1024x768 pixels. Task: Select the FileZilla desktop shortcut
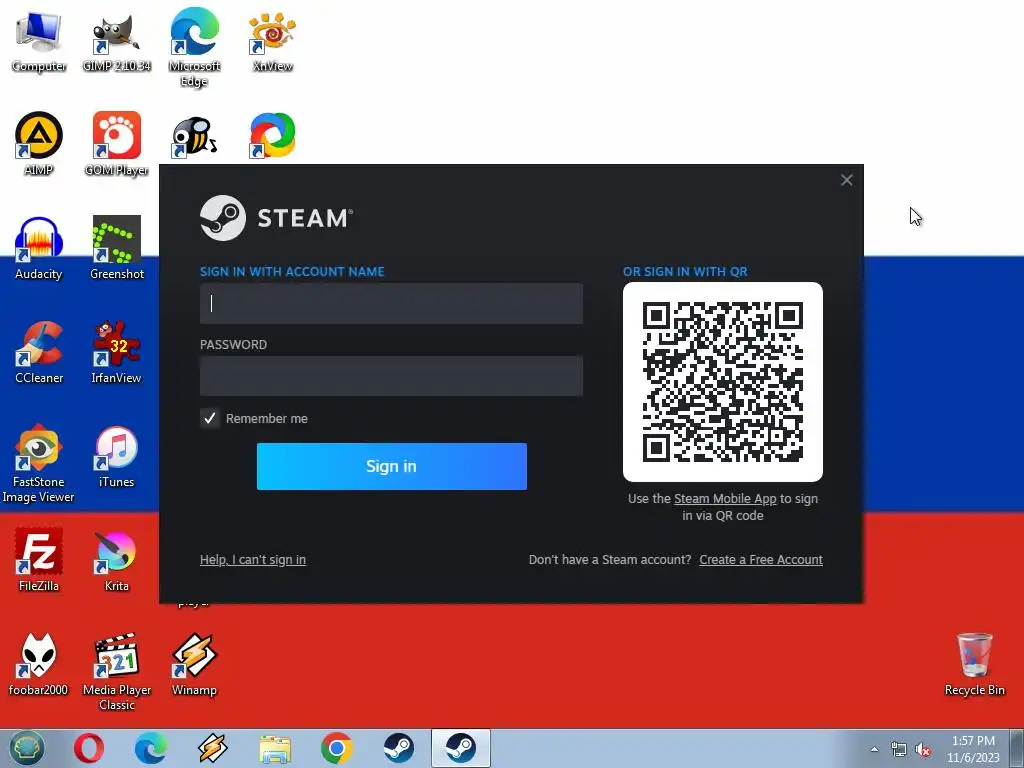pyautogui.click(x=39, y=560)
